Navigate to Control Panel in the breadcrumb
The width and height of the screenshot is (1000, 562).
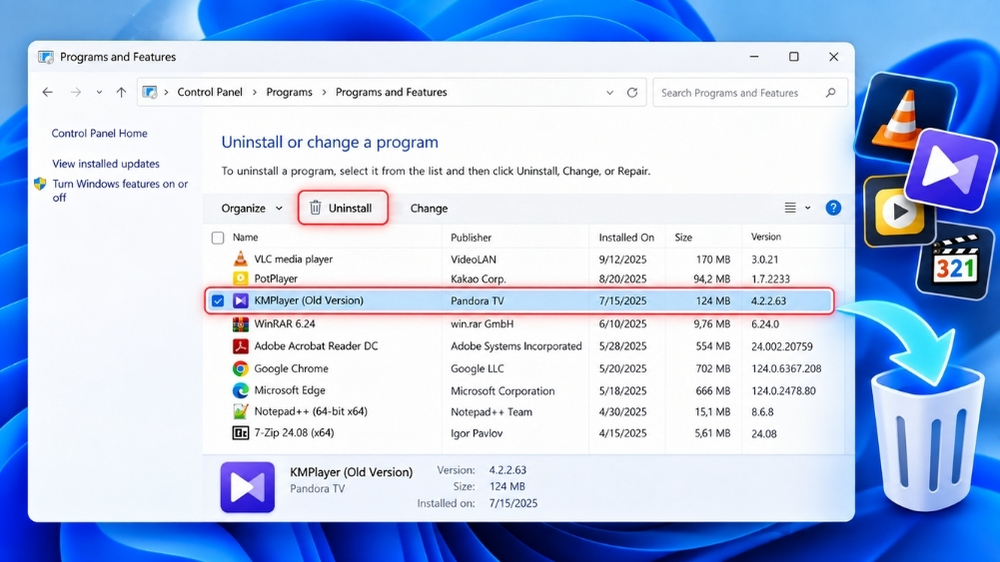(x=210, y=92)
